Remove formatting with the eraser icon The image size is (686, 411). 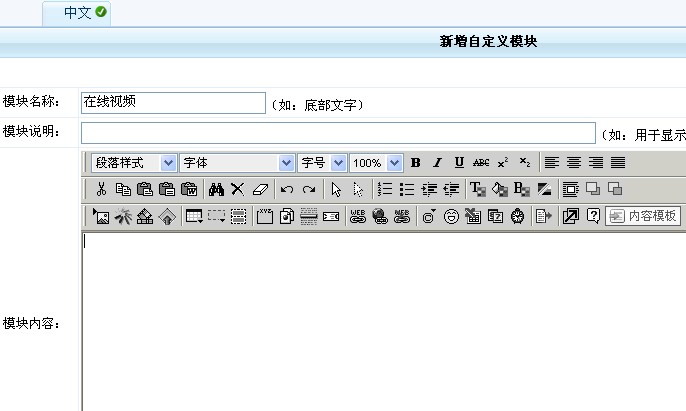tap(260, 189)
